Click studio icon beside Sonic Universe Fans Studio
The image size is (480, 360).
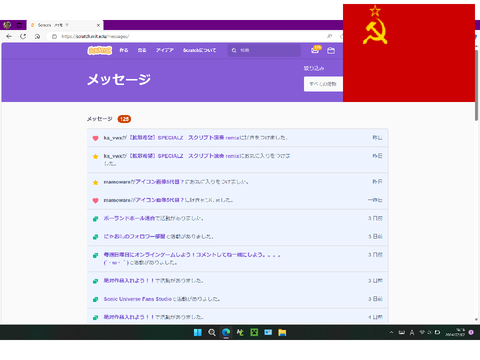click(x=95, y=299)
